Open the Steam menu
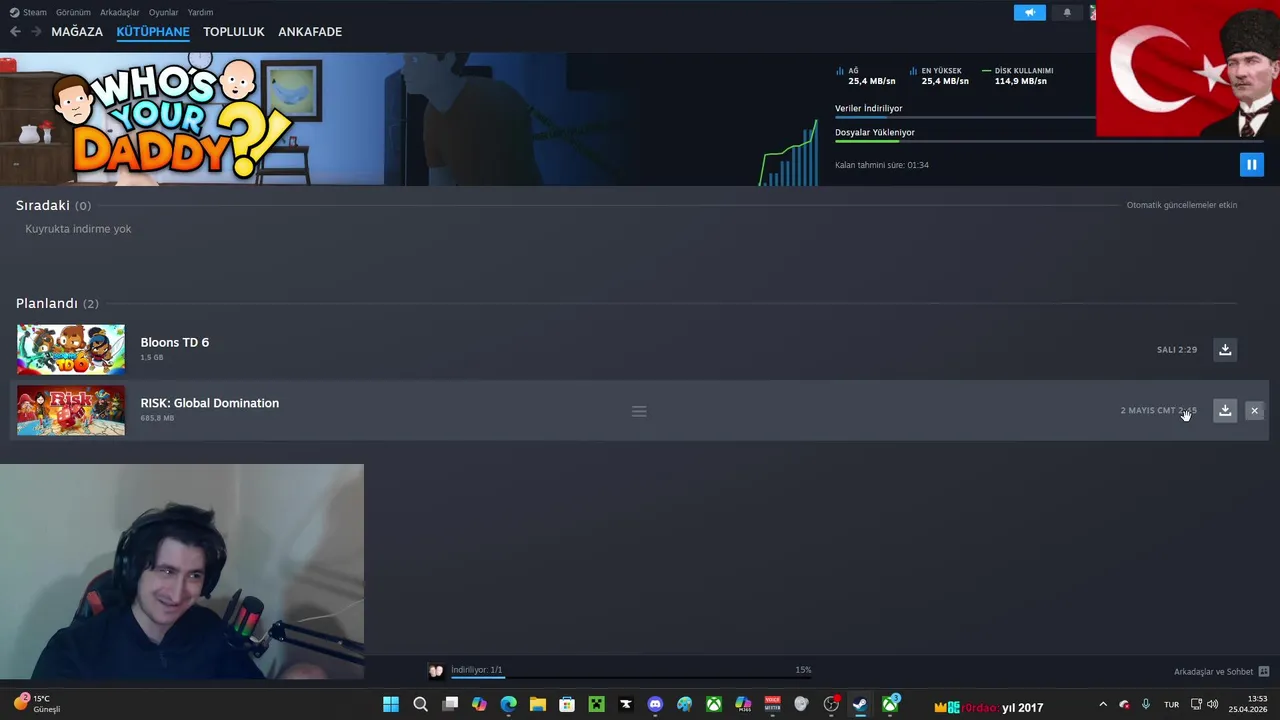This screenshot has width=1280, height=720. [x=29, y=13]
